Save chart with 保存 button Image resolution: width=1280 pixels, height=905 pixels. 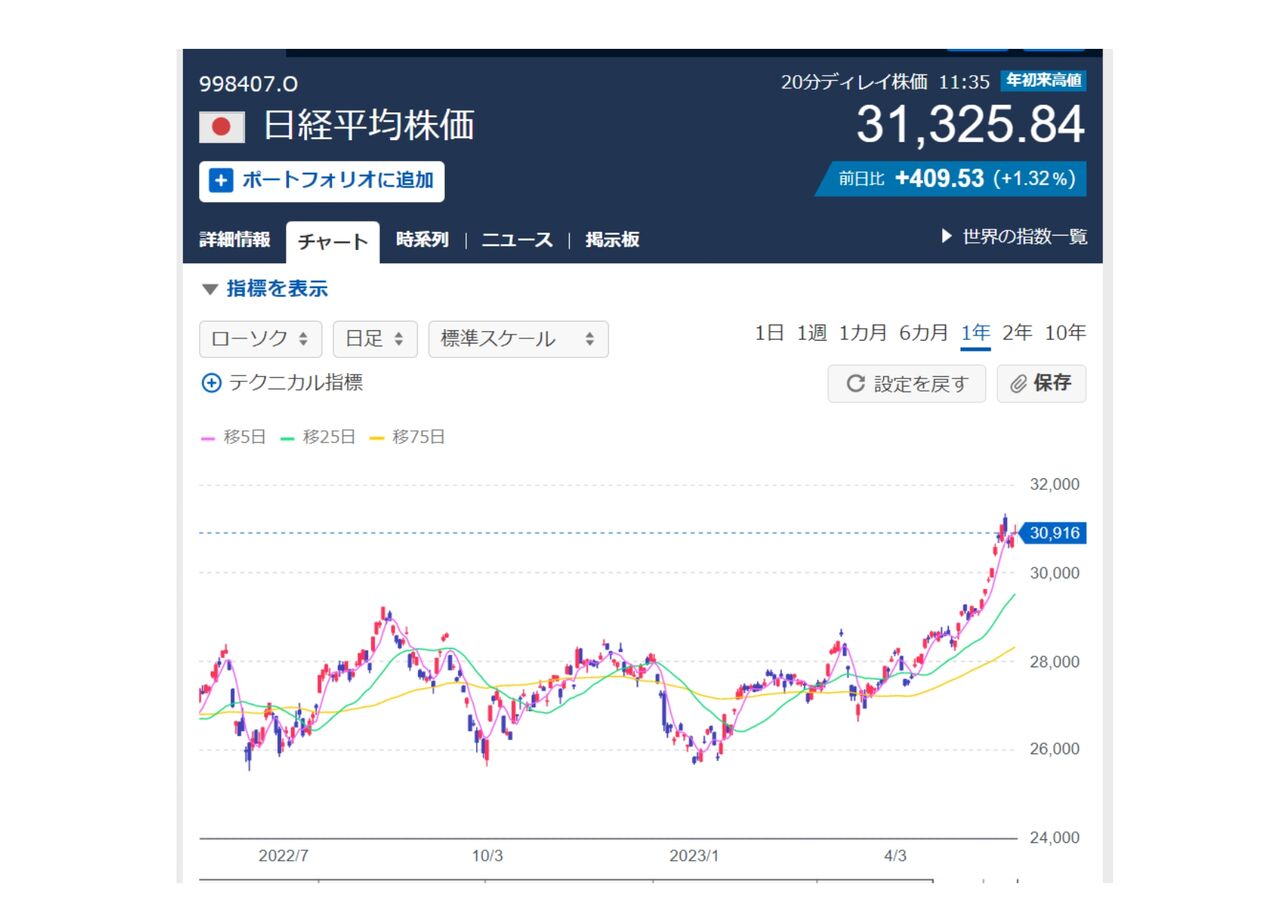[x=1041, y=384]
